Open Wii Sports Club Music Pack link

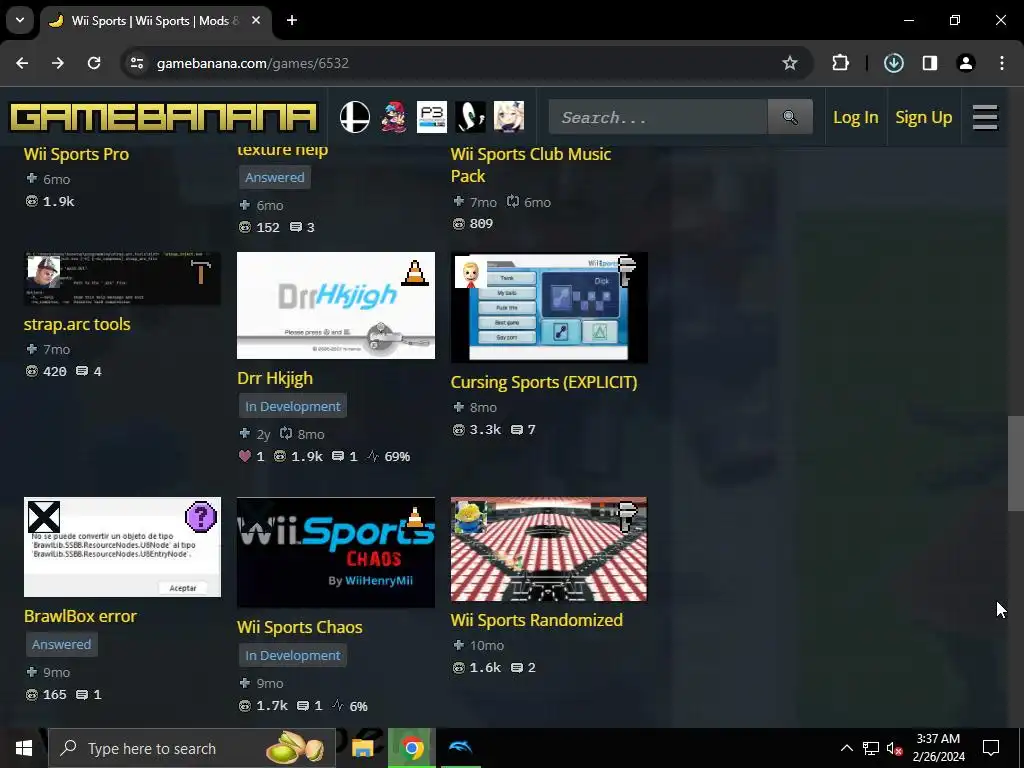tap(531, 165)
